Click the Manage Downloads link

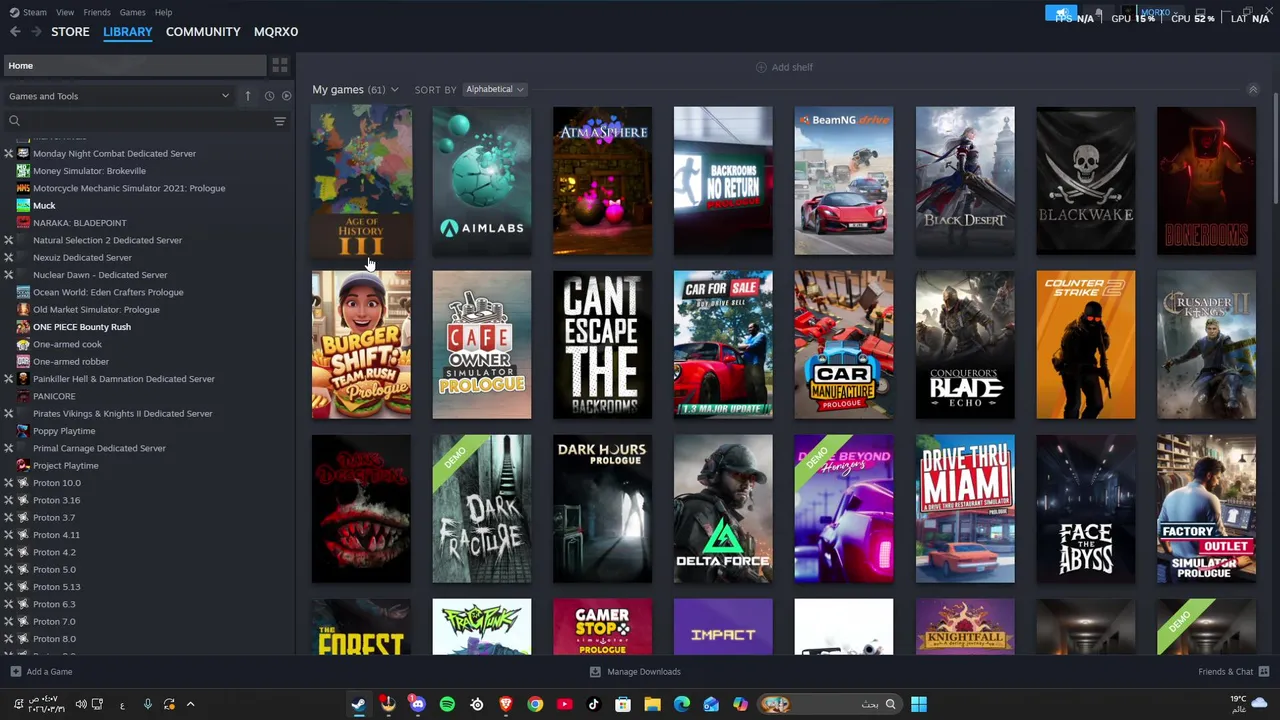[644, 672]
